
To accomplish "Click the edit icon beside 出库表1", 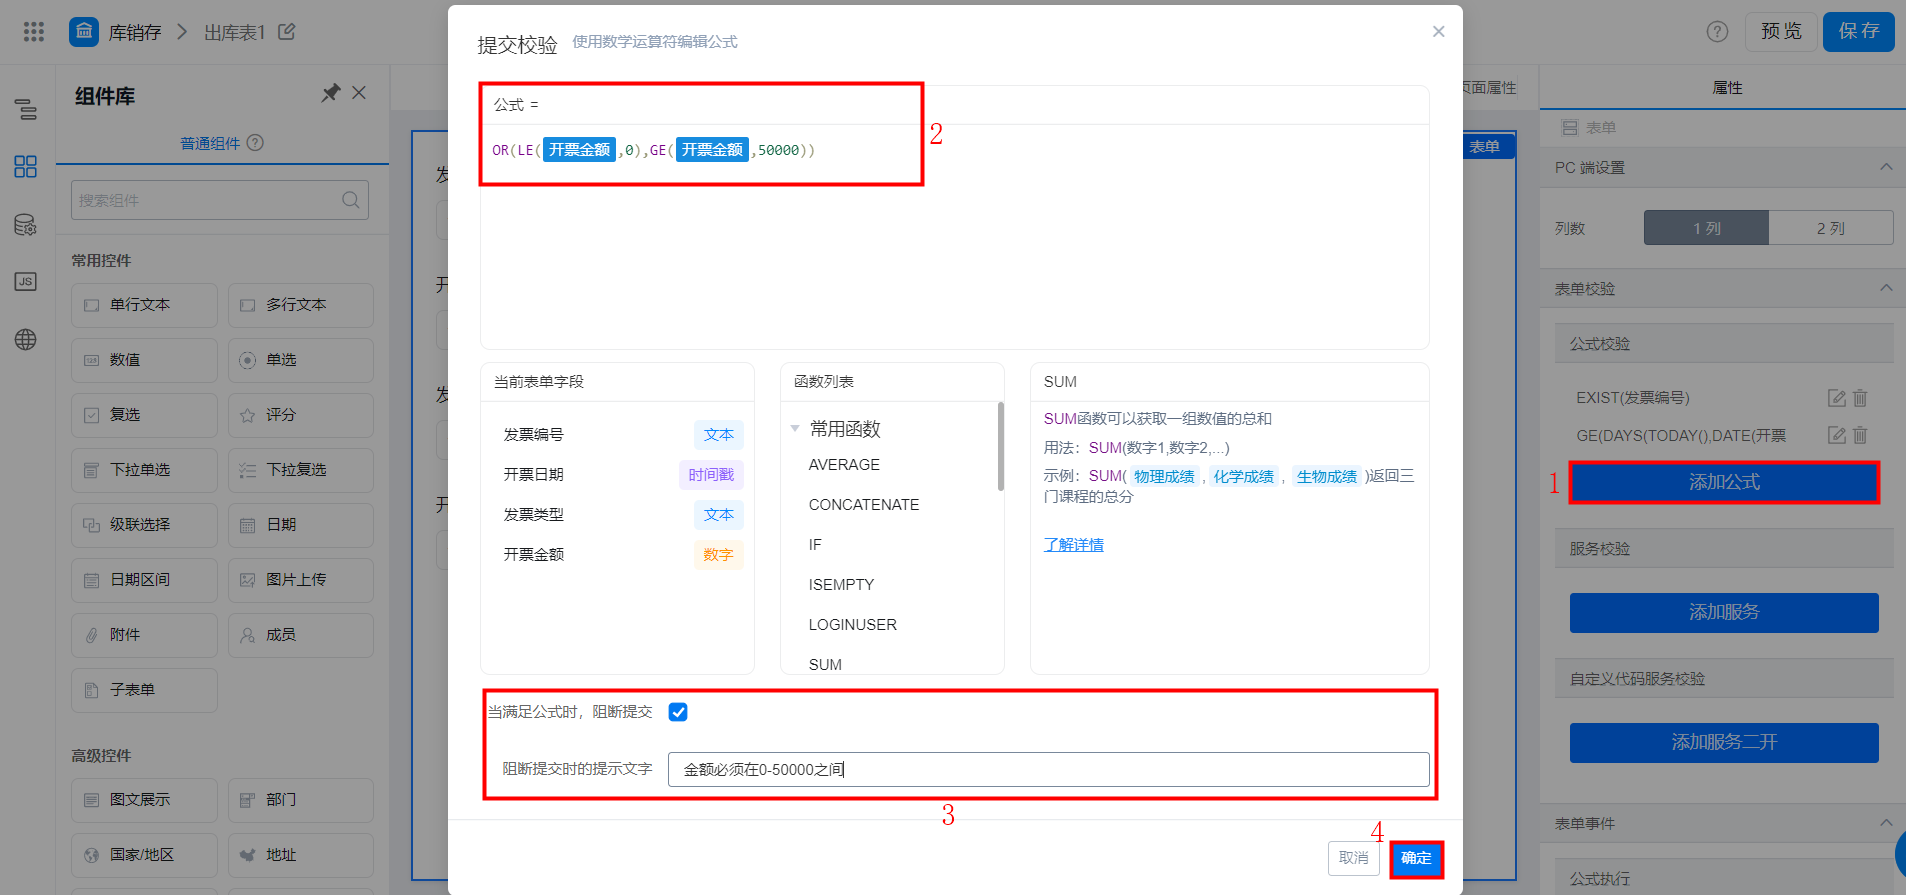I will tap(287, 32).
